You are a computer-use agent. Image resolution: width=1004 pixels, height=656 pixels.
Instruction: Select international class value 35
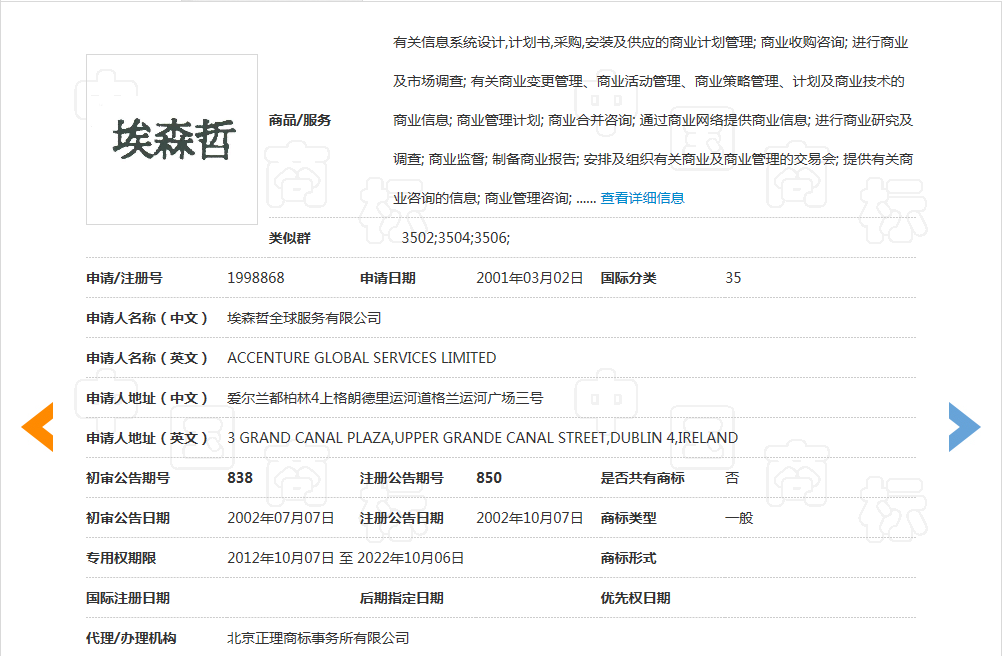[733, 278]
